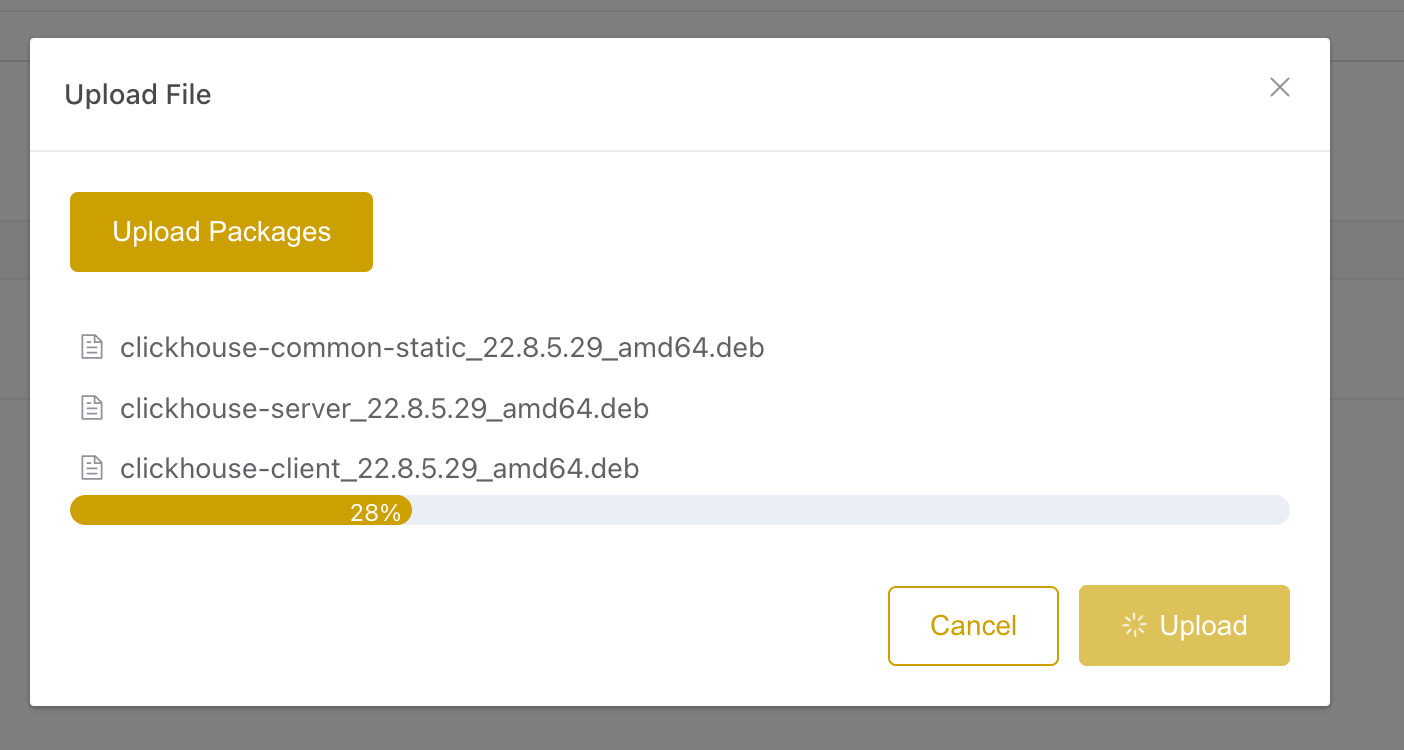
Task: Click the file icon beside clickhouse-common-static package
Action: point(92,347)
